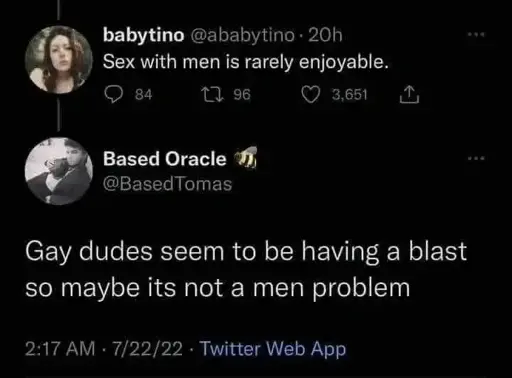Screen dimensions: 512x378
Task: Open Based Oracle's profile picture
Action: [x=59, y=171]
